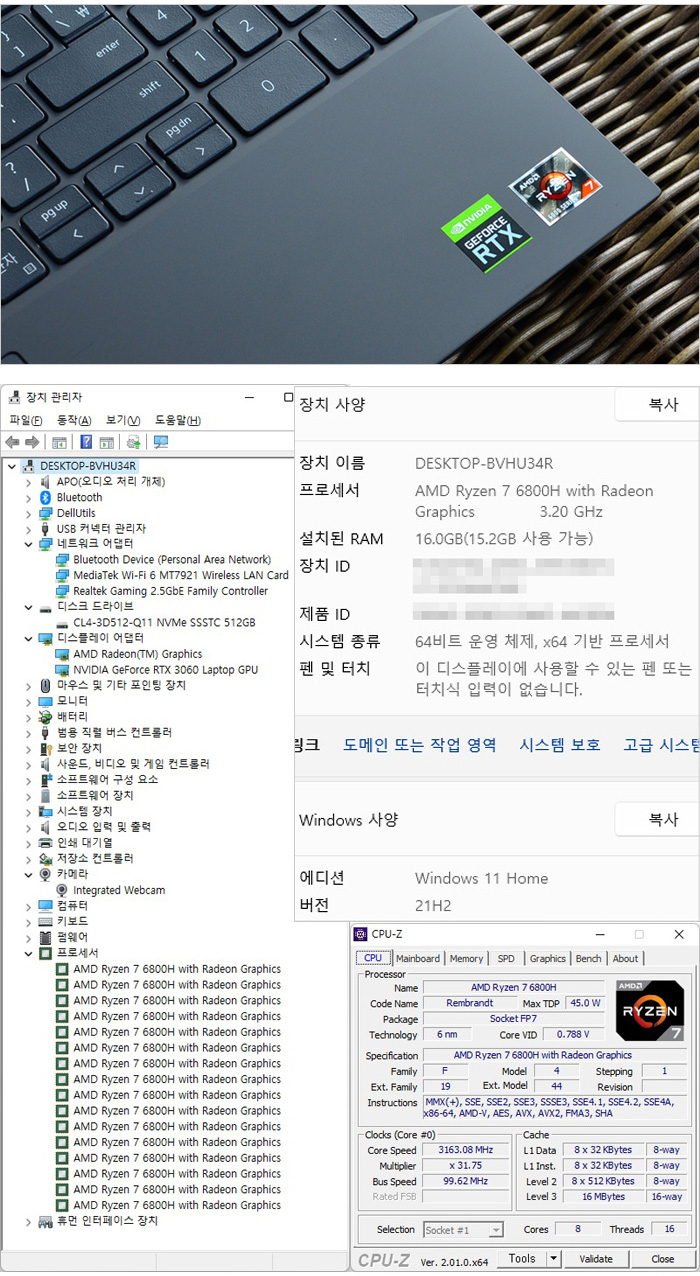Click the MediaTek Wi-Fi 6 adapter icon
This screenshot has width=700, height=1276.
[x=63, y=575]
